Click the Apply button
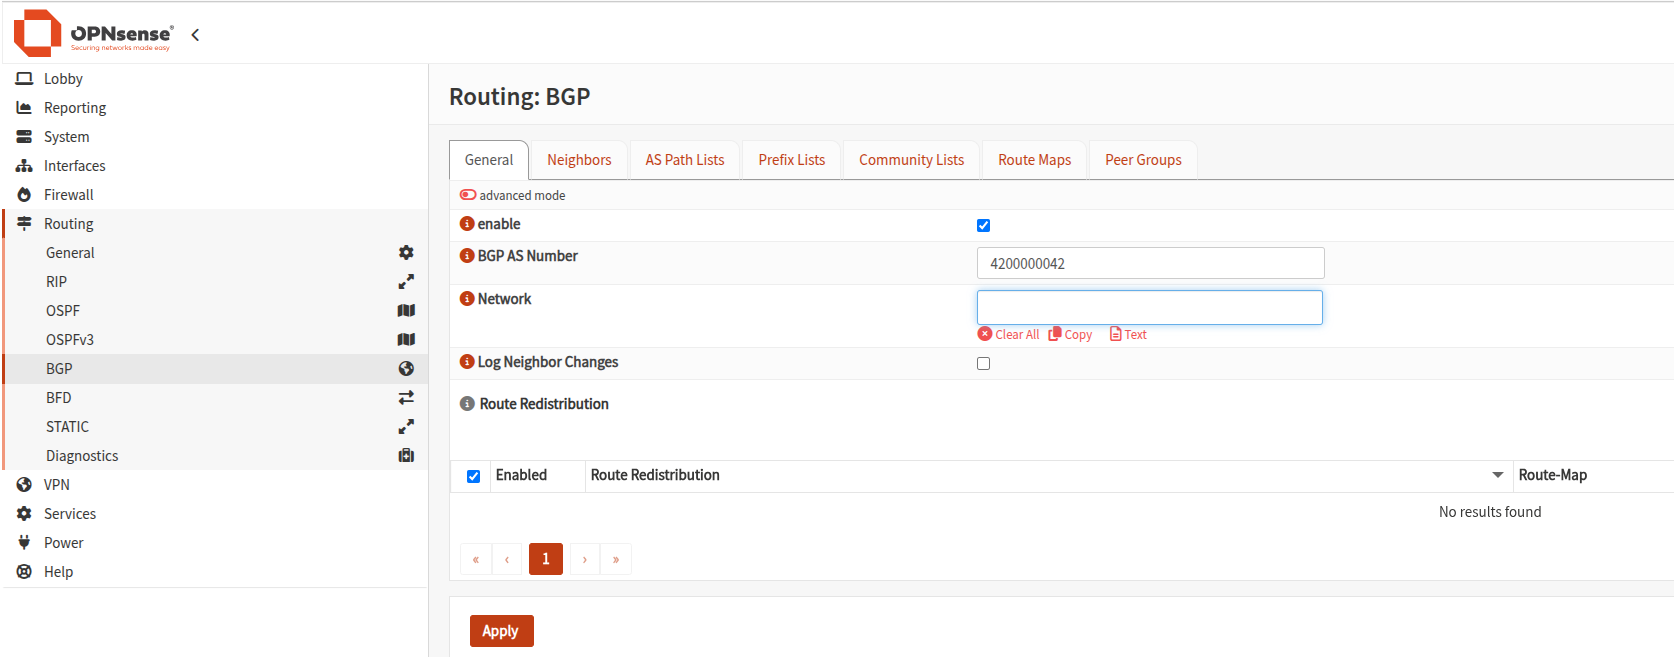The height and width of the screenshot is (657, 1674). click(x=501, y=631)
